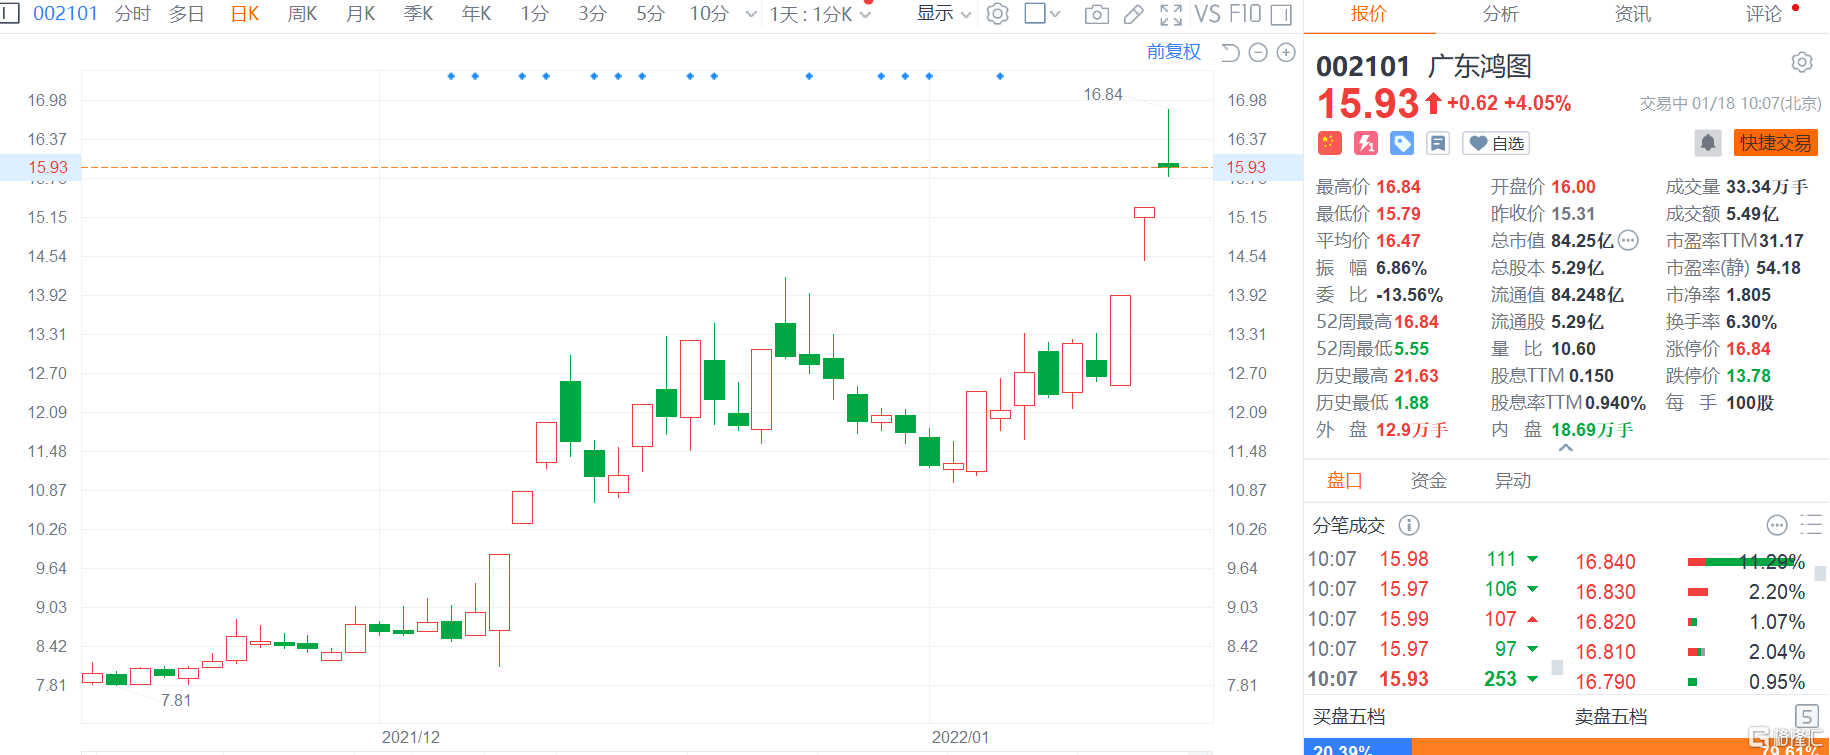
Task: Click the 前复权 adjustment link
Action: point(1173,52)
